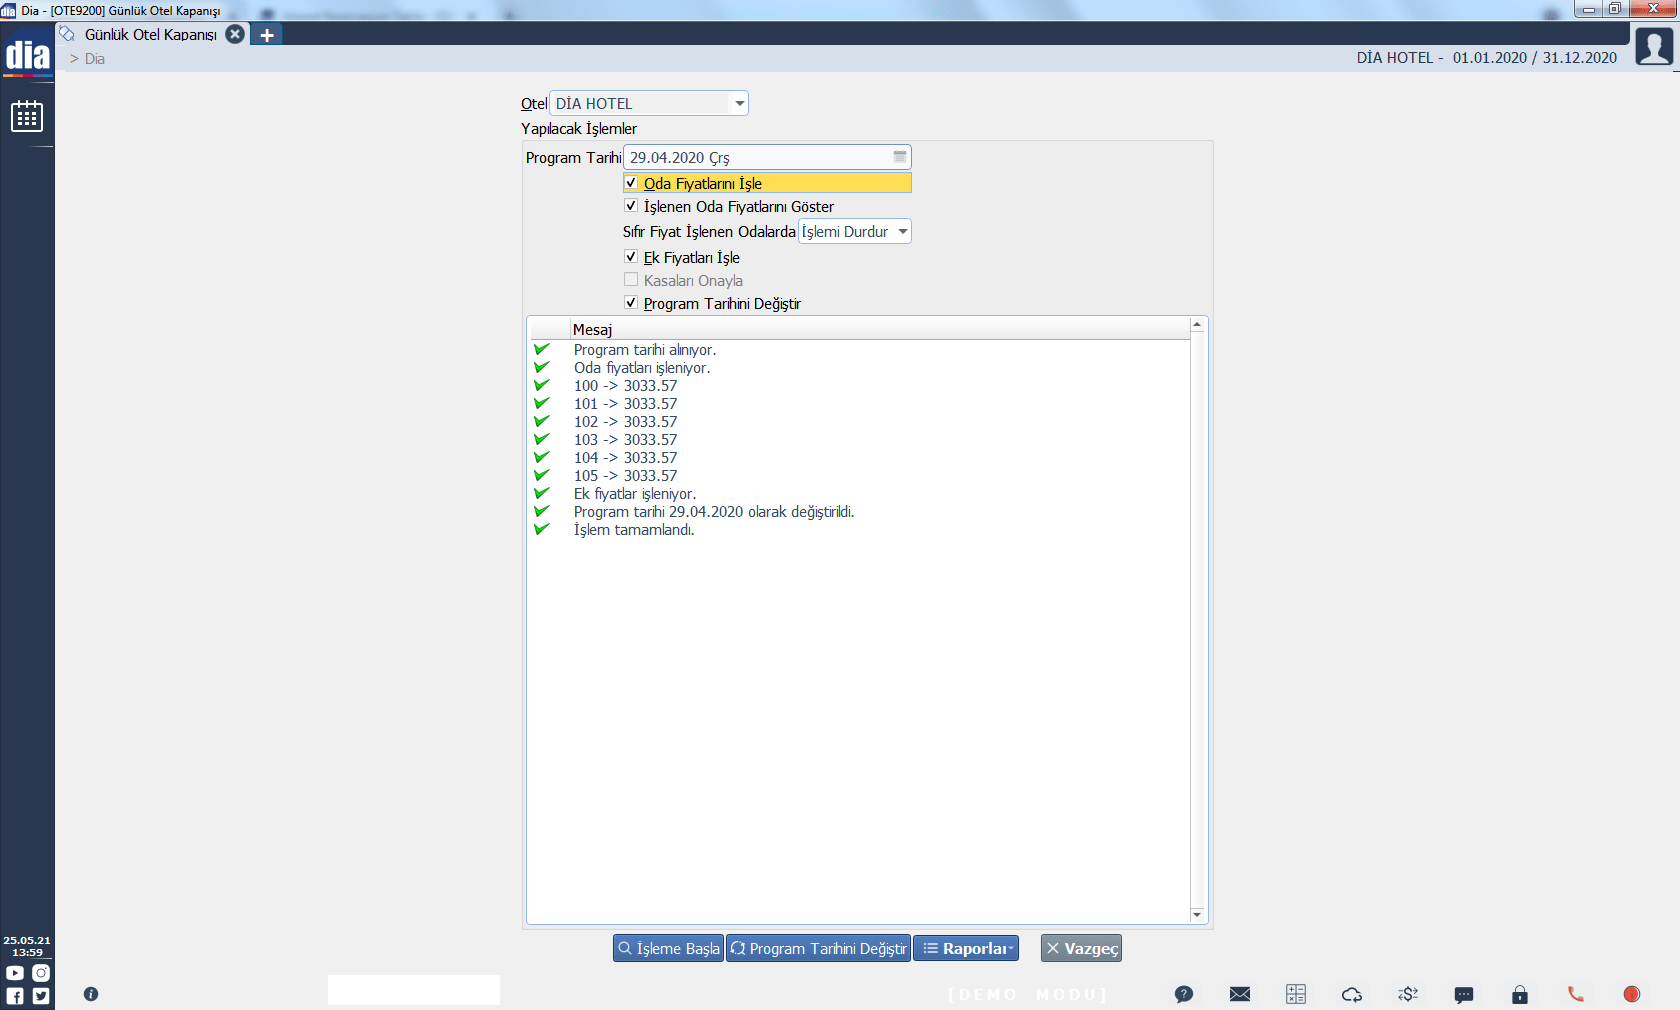This screenshot has width=1680, height=1010.
Task: Open the chat message icon
Action: click(x=1464, y=994)
